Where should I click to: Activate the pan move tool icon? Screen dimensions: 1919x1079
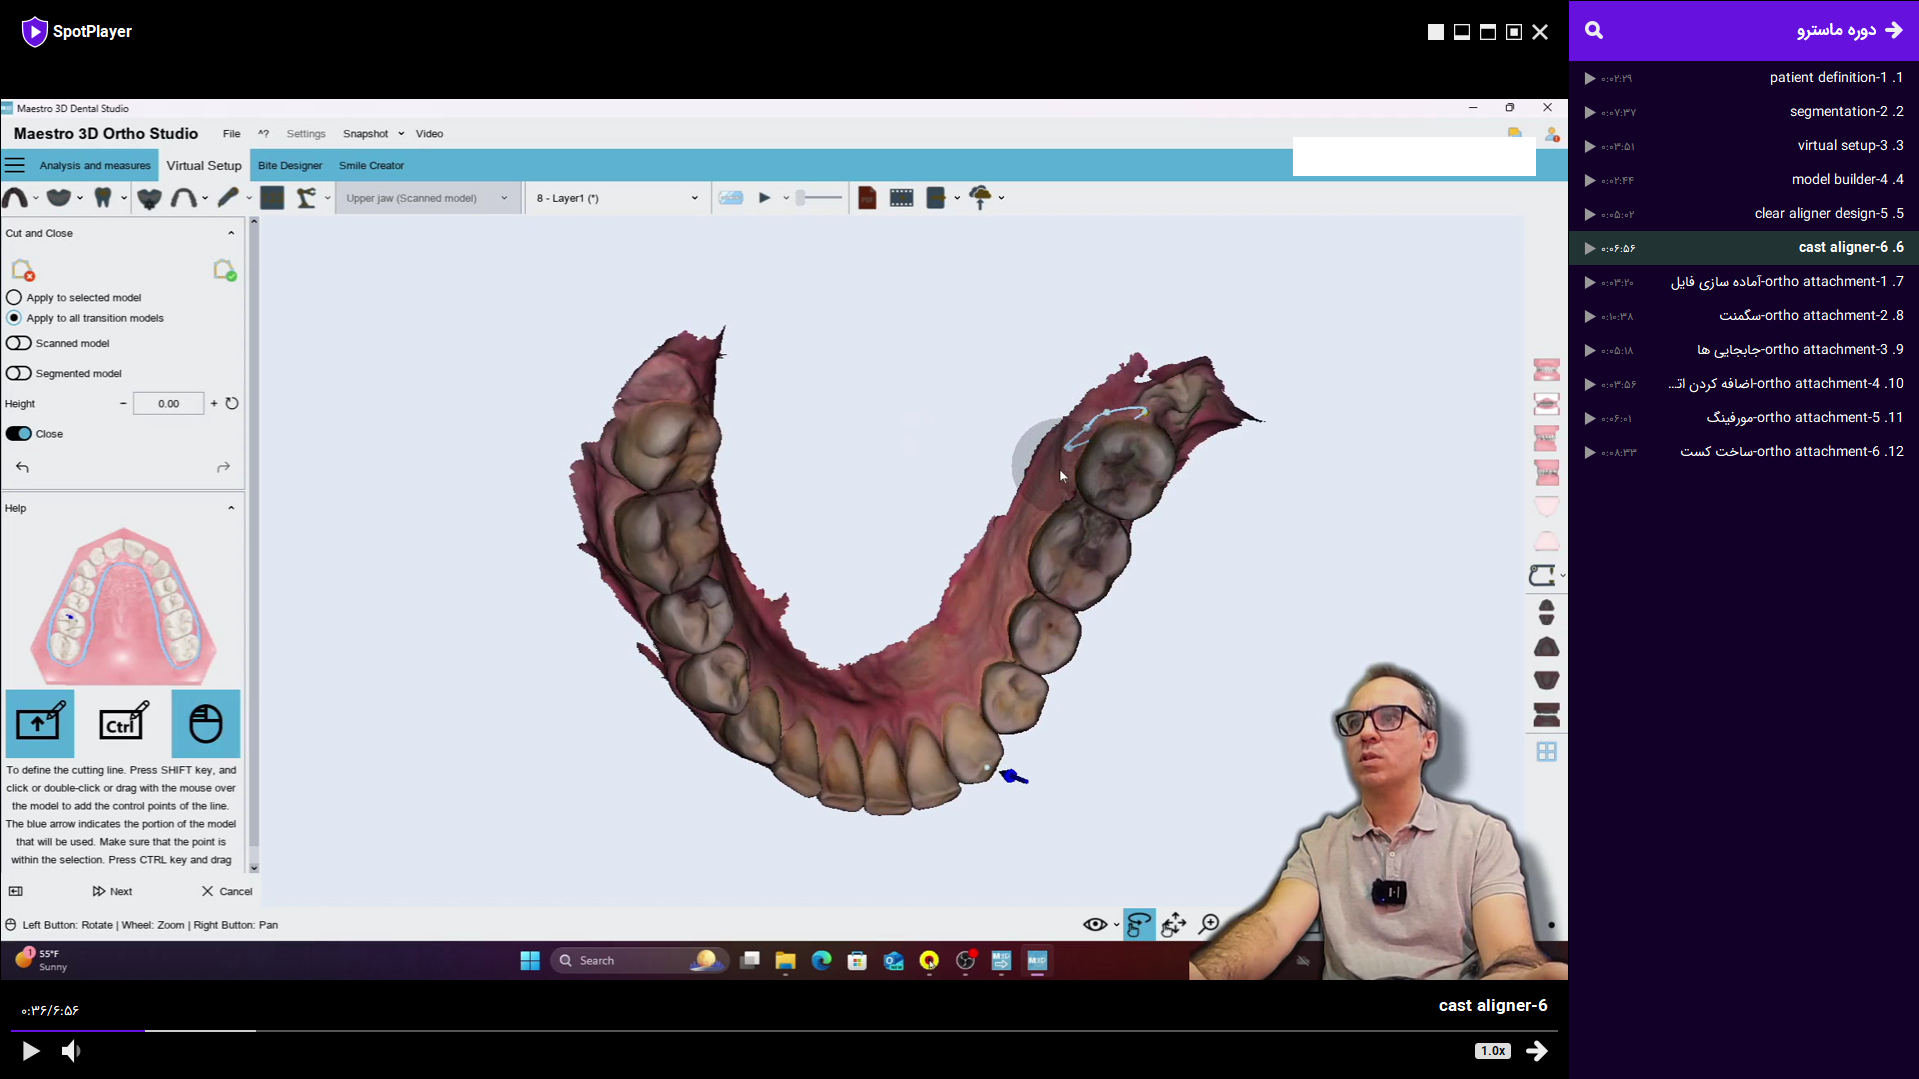coord(1174,925)
